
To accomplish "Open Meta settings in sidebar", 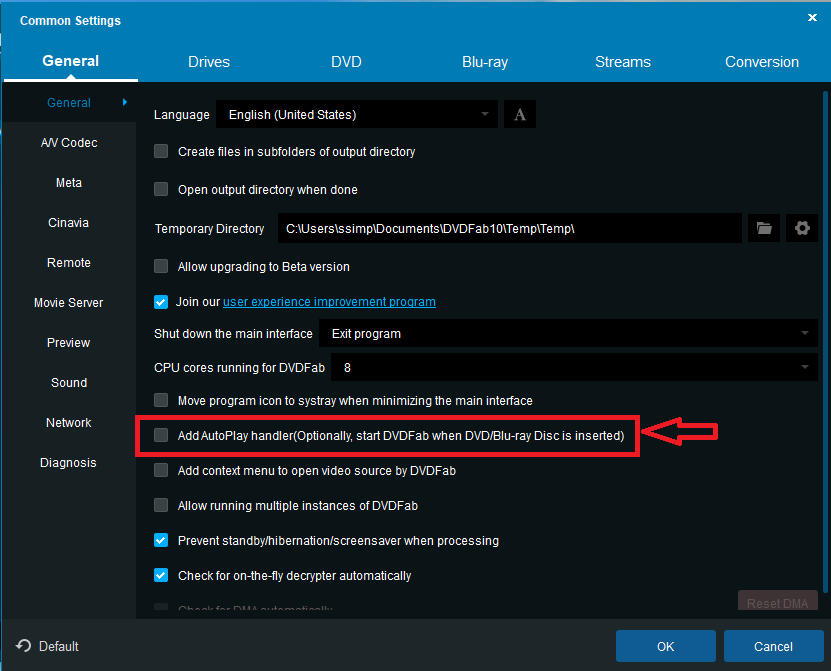I will (69, 182).
